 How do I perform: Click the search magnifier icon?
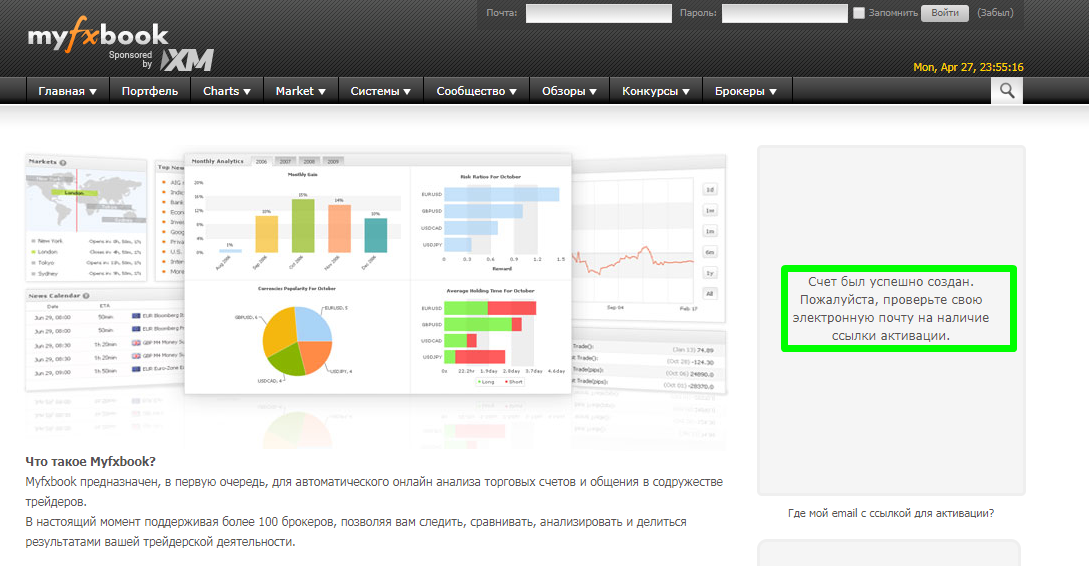tap(1006, 90)
